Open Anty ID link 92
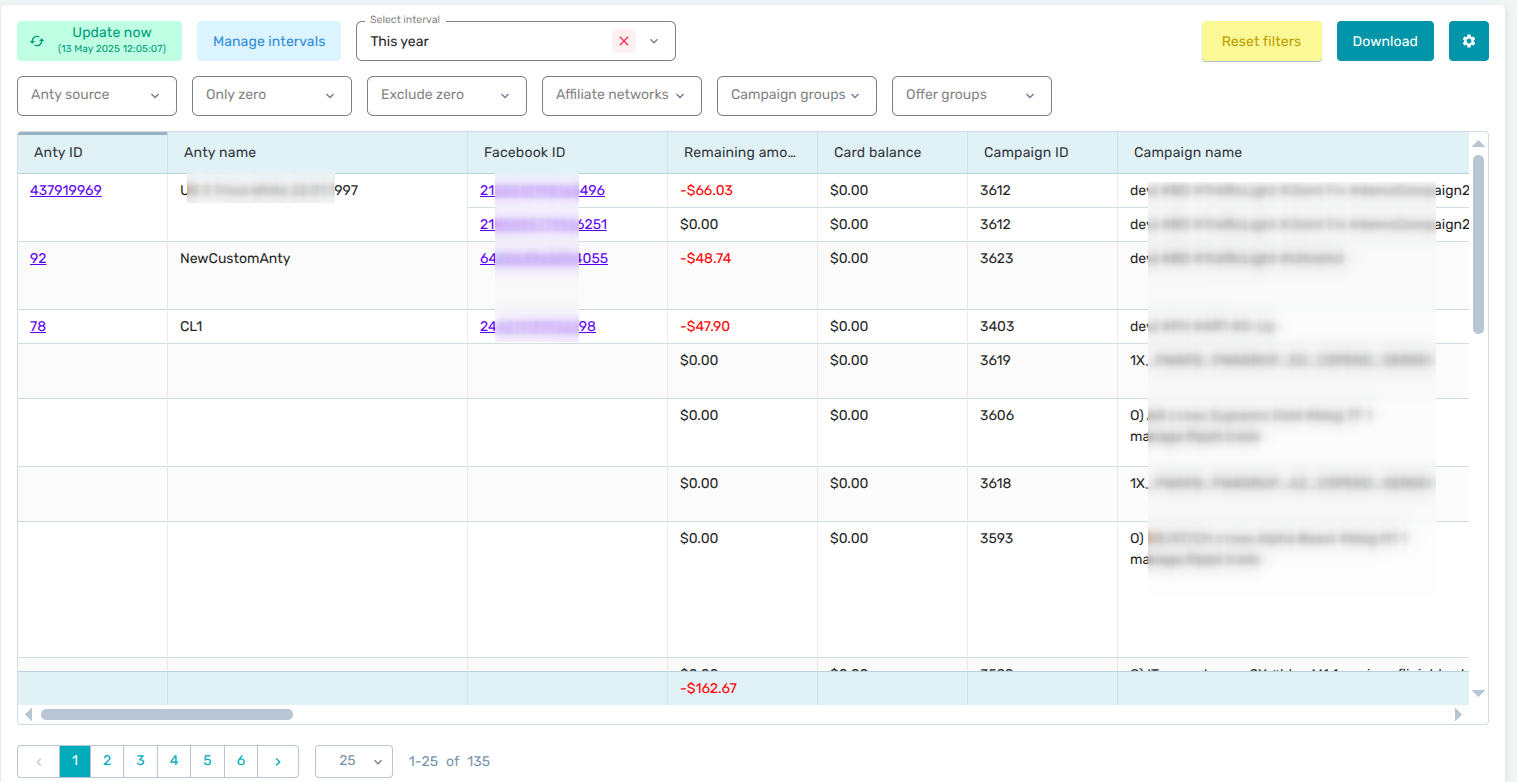 [38, 258]
